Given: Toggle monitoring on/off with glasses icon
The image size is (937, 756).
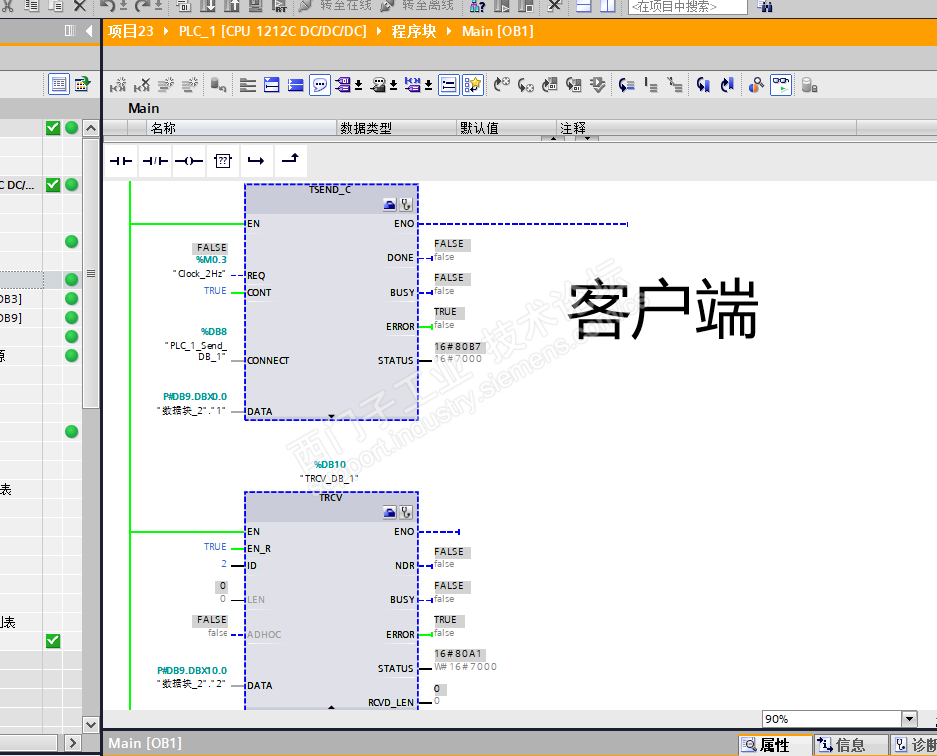Looking at the screenshot, I should [x=781, y=85].
